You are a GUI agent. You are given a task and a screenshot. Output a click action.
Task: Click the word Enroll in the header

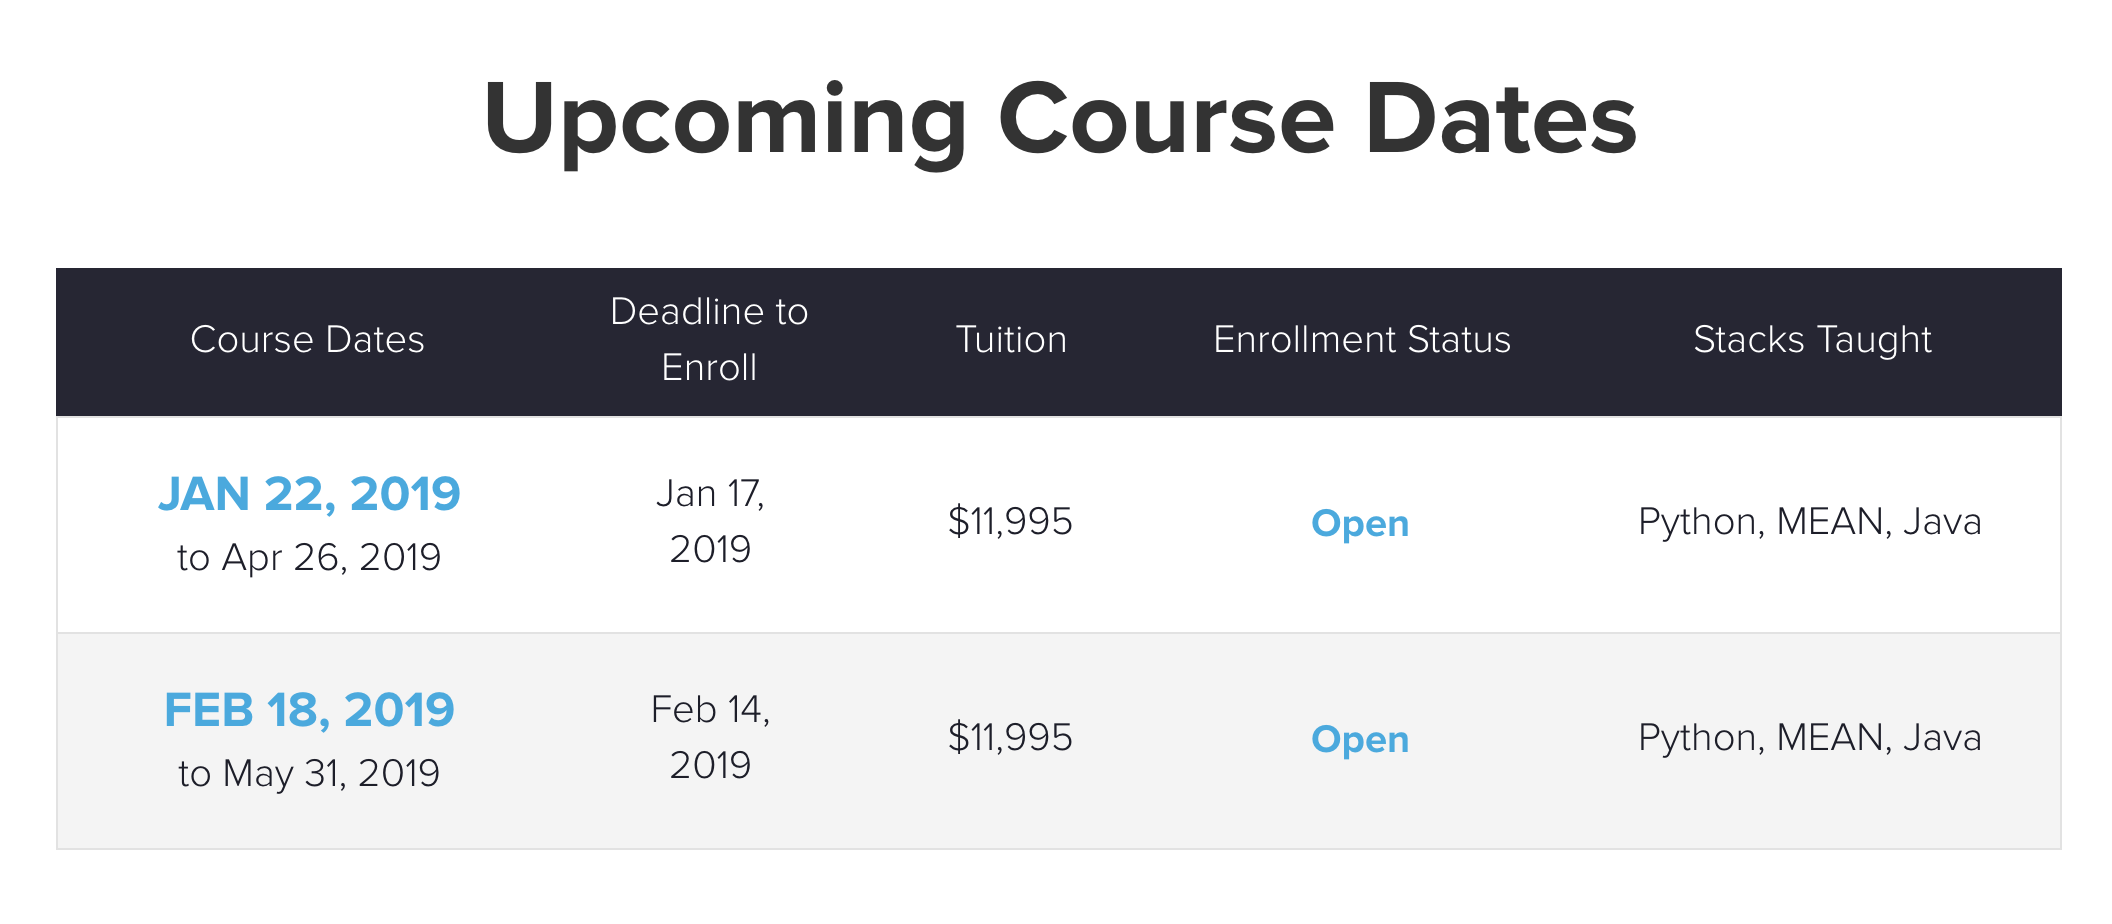[709, 368]
